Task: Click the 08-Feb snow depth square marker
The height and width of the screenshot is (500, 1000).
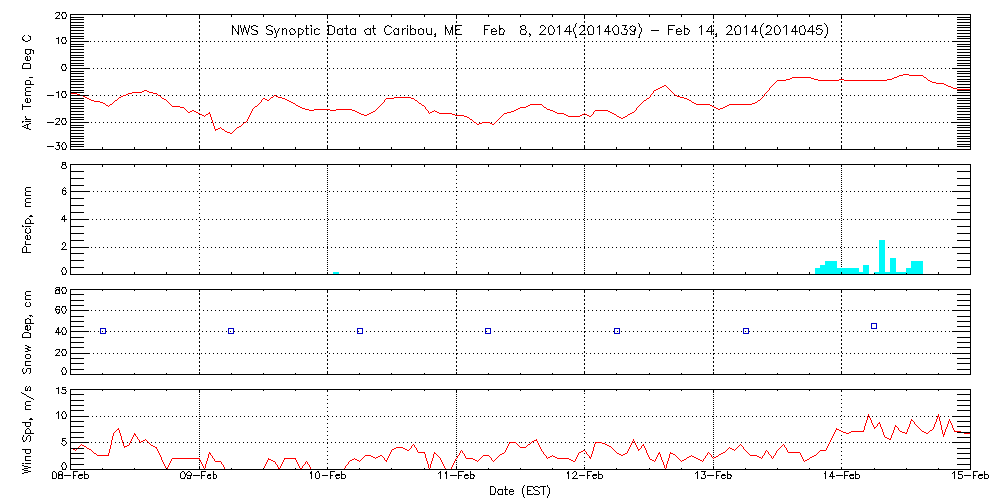Action: click(x=103, y=331)
